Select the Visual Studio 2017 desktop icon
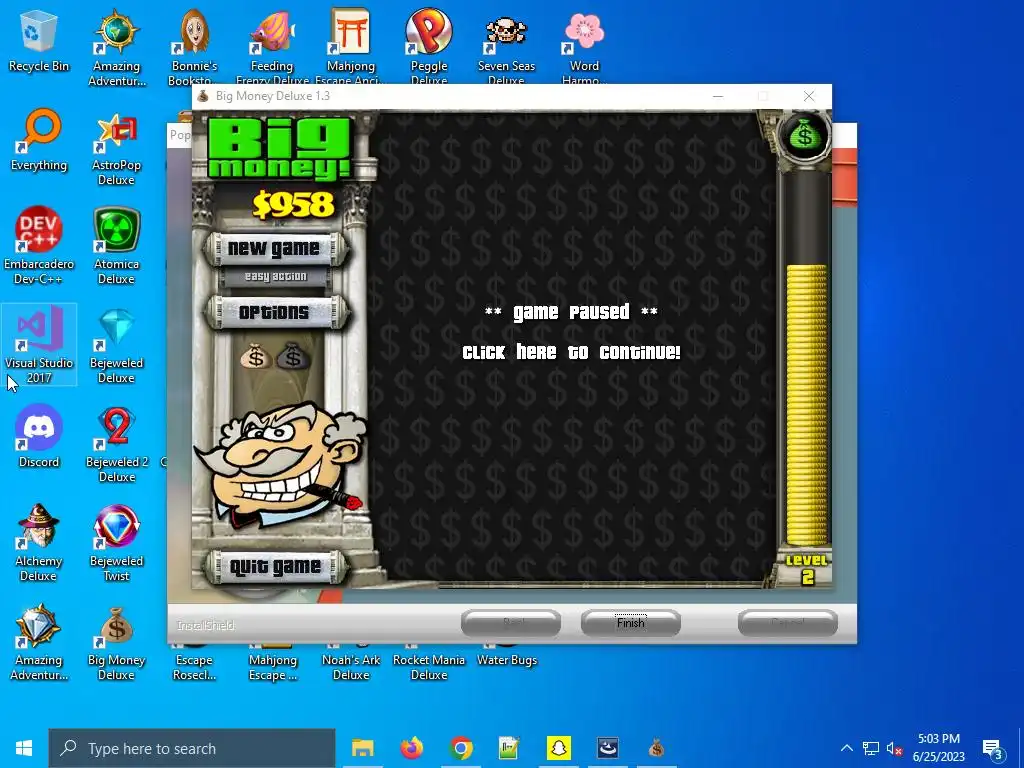This screenshot has width=1024, height=768. tap(39, 344)
